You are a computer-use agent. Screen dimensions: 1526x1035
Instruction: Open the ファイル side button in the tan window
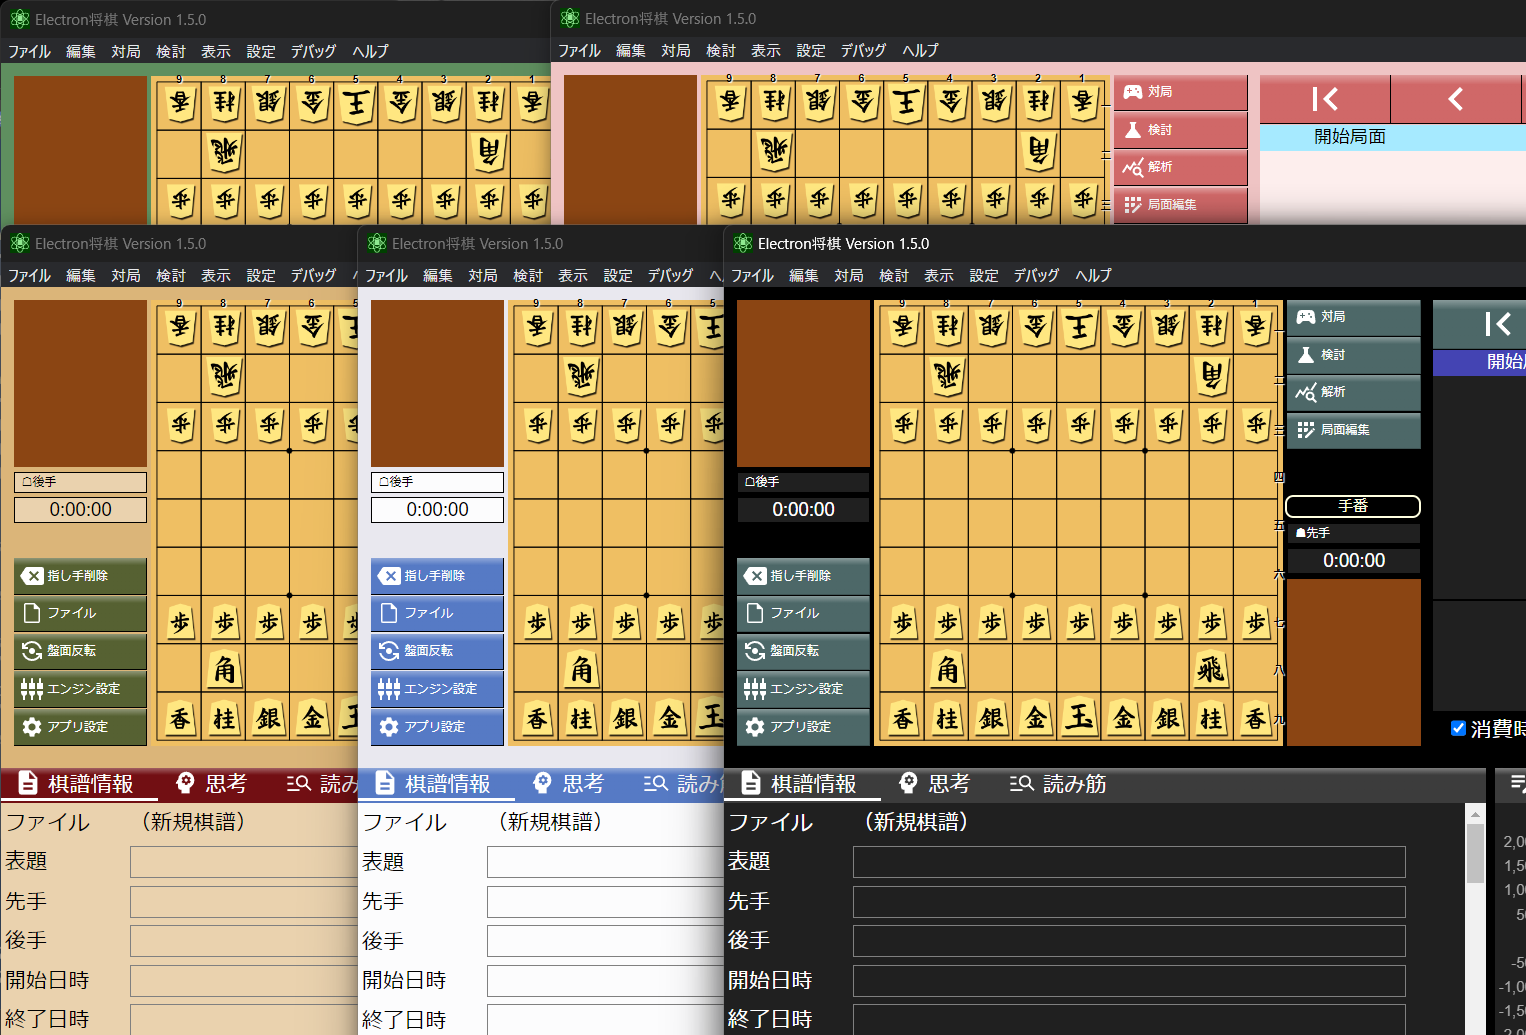pos(80,613)
